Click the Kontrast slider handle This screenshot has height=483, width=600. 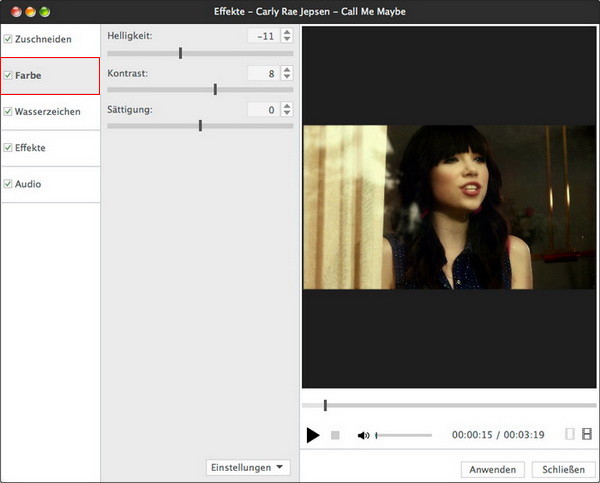(x=215, y=90)
